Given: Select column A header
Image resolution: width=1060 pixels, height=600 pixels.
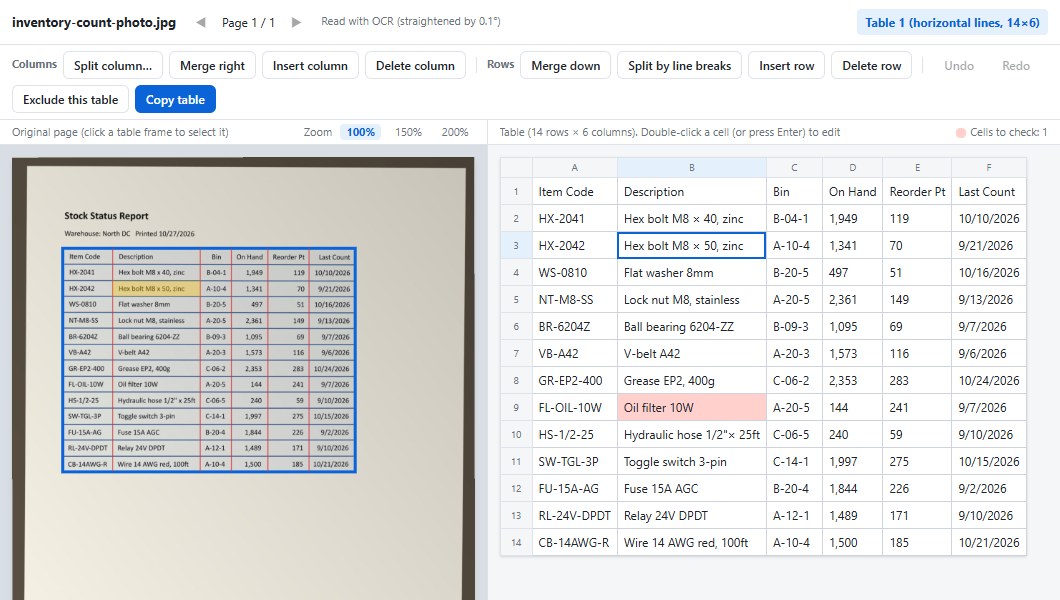Looking at the screenshot, I should (x=575, y=168).
